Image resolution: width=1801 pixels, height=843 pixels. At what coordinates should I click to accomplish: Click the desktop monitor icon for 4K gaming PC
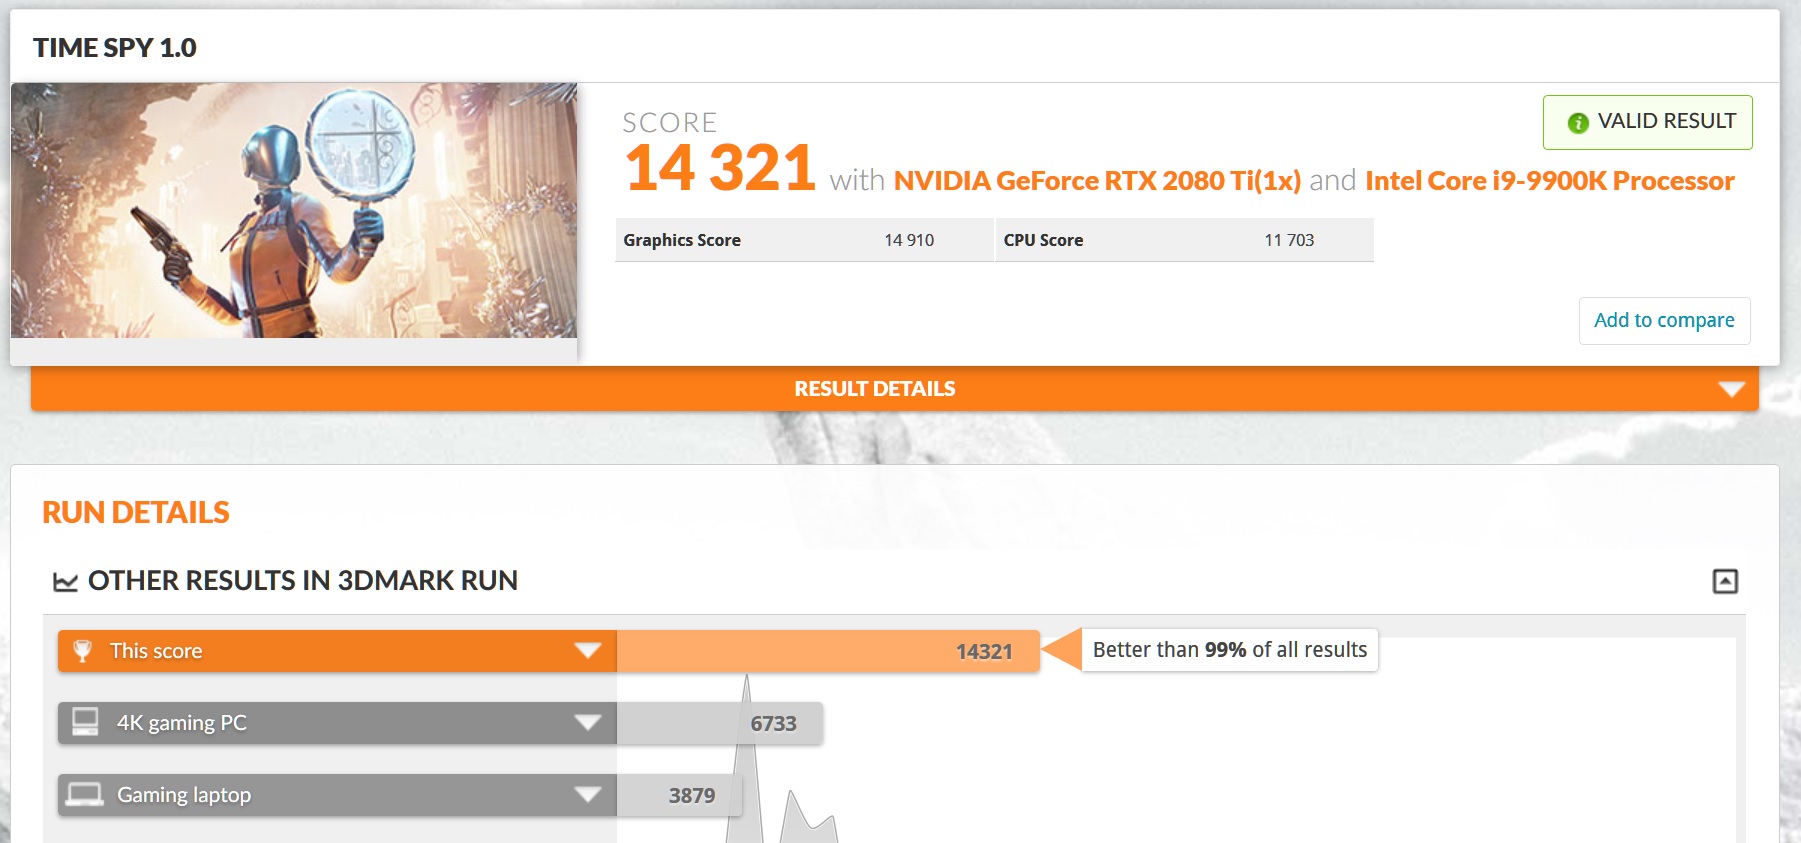pyautogui.click(x=86, y=722)
